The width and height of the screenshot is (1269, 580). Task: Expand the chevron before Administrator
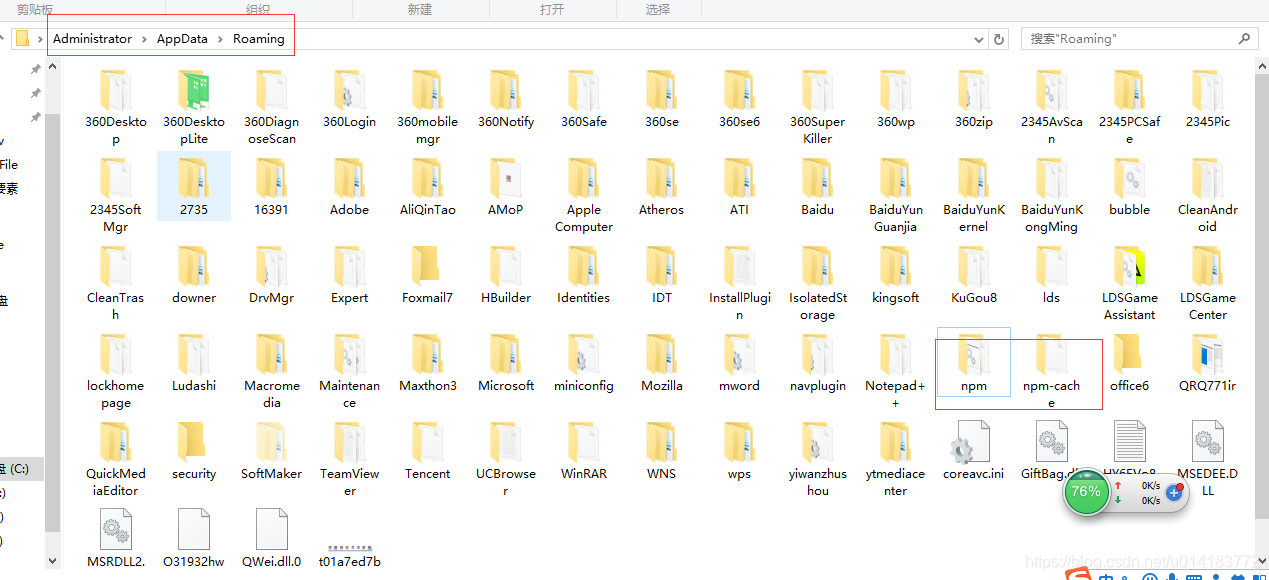click(40, 39)
